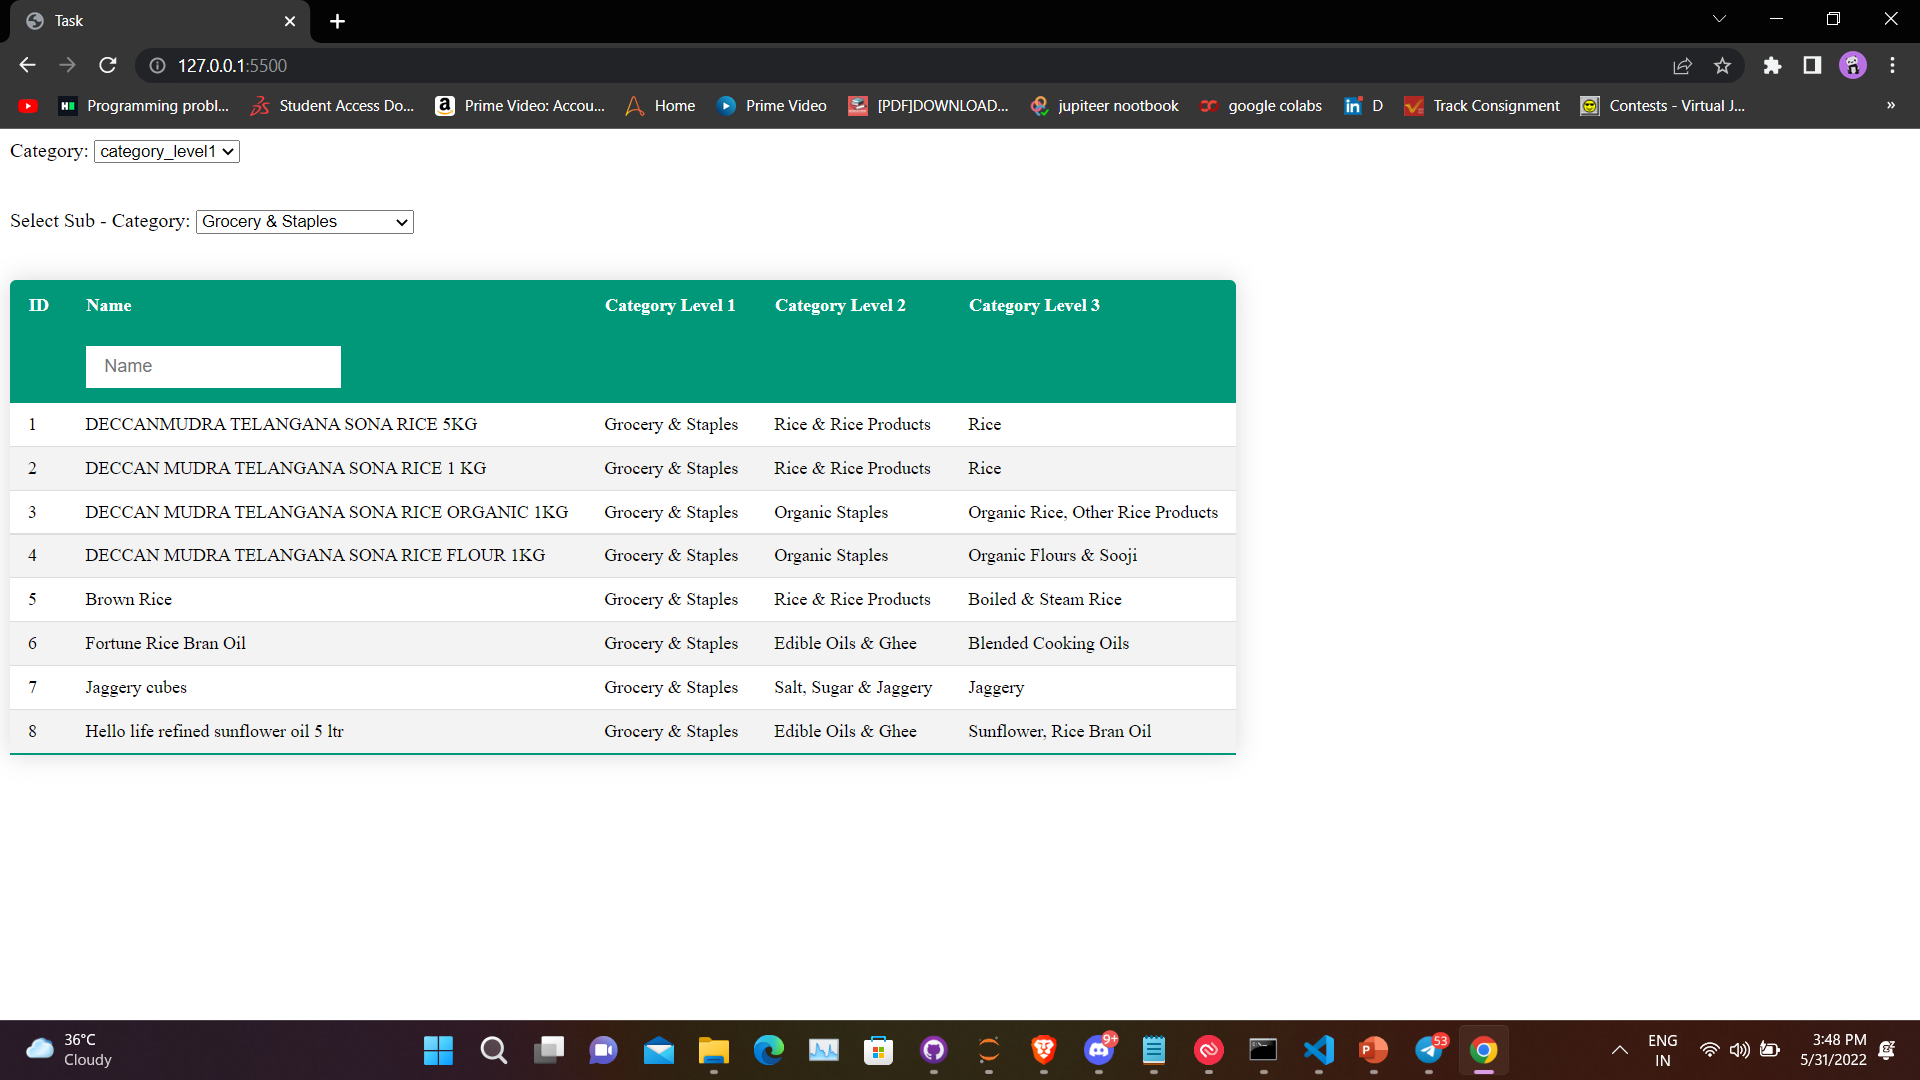Screen dimensions: 1920x1080
Task: Open the browser extensions puzzle icon
Action: [x=1772, y=65]
